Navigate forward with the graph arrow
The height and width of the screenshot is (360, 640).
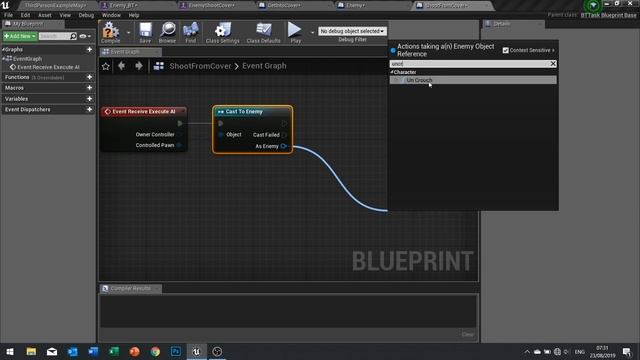139,66
